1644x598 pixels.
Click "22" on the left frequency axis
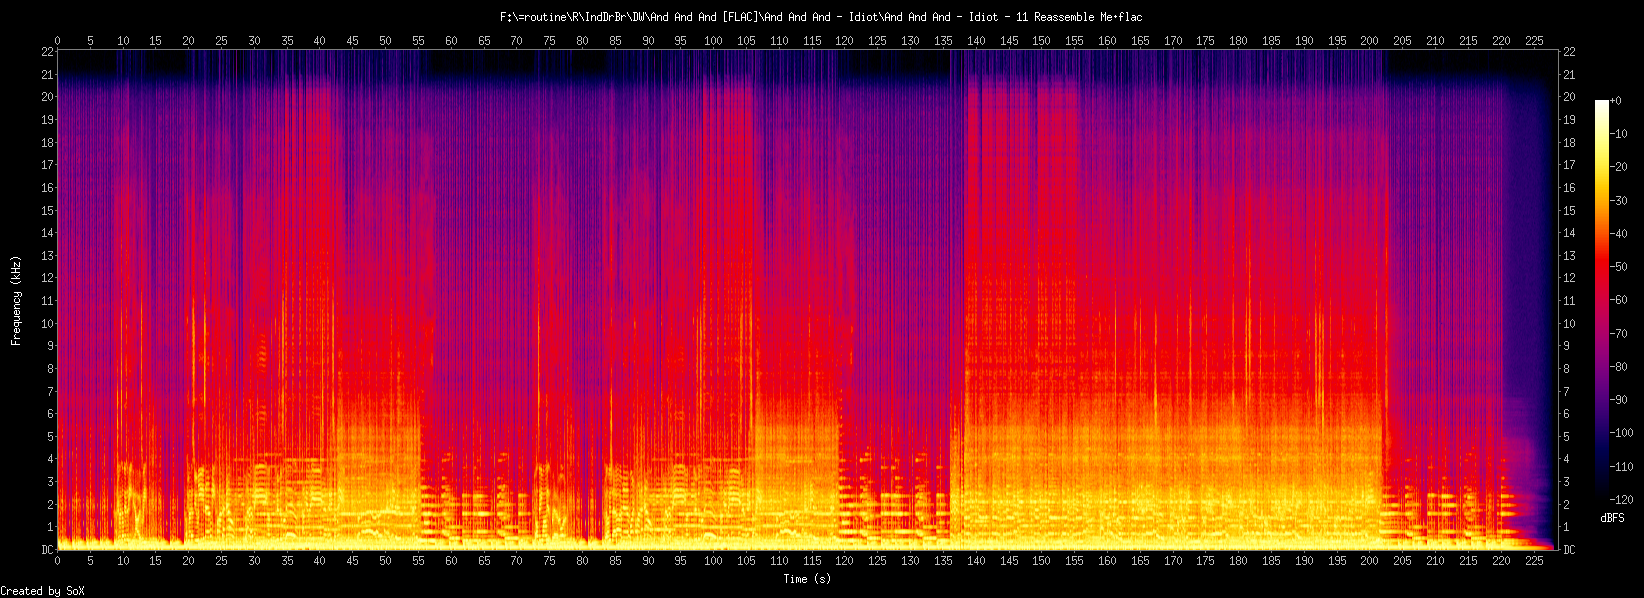click(x=47, y=51)
